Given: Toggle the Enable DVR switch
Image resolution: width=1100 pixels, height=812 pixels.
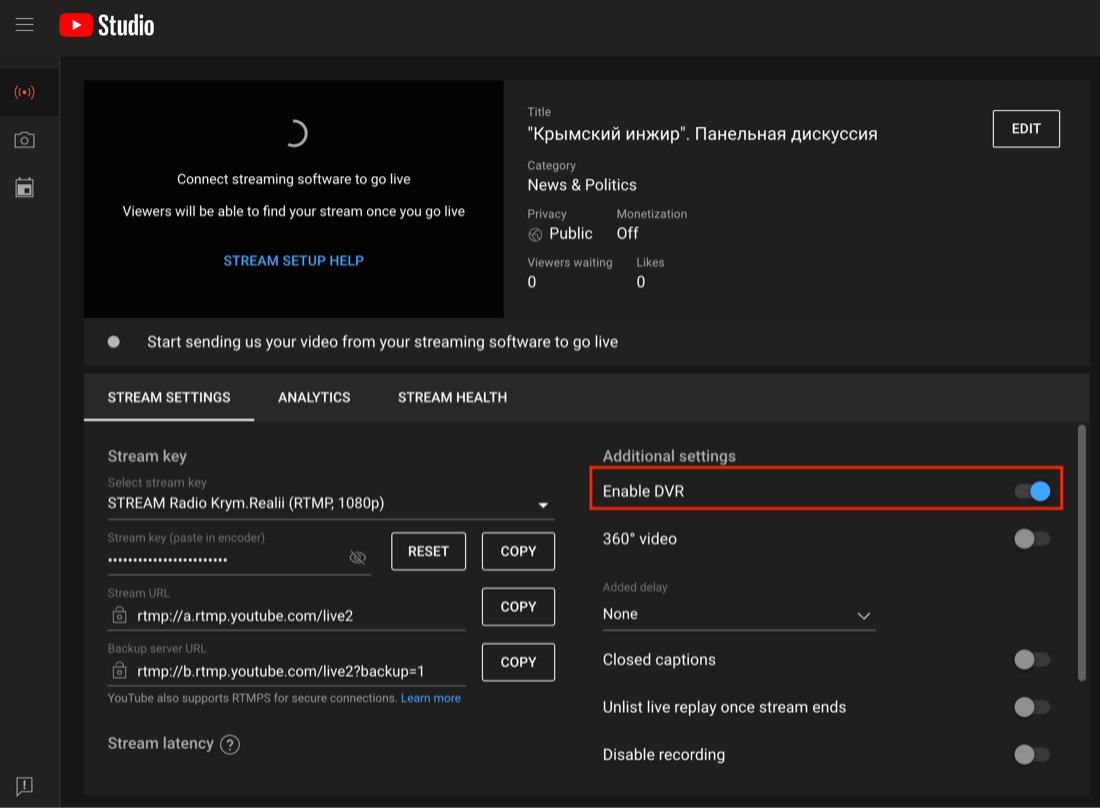Looking at the screenshot, I should pyautogui.click(x=1033, y=491).
